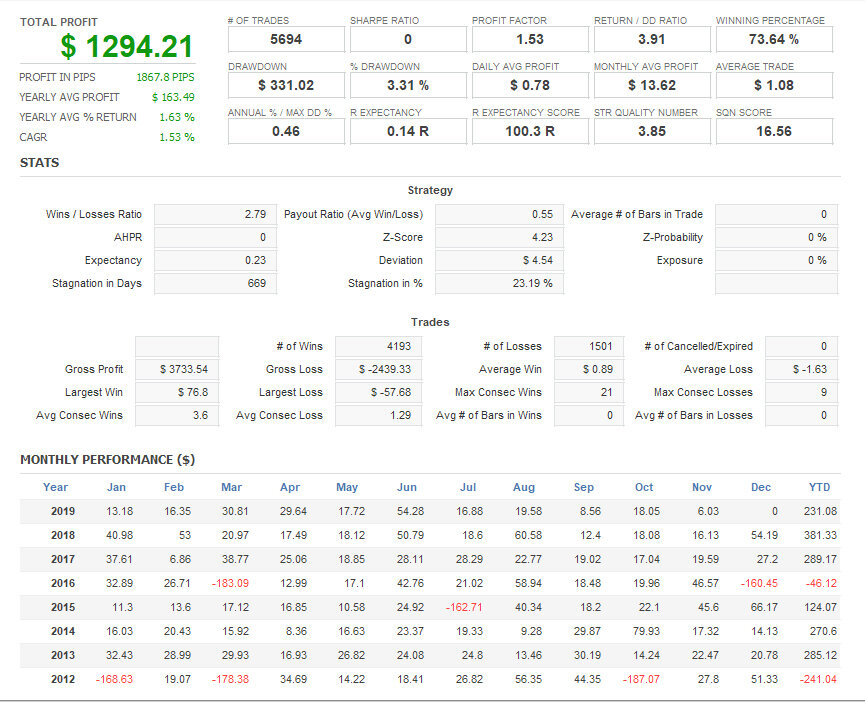Click the Z-Score field 4.23
Screen dimensions: 865x702
click(x=499, y=238)
